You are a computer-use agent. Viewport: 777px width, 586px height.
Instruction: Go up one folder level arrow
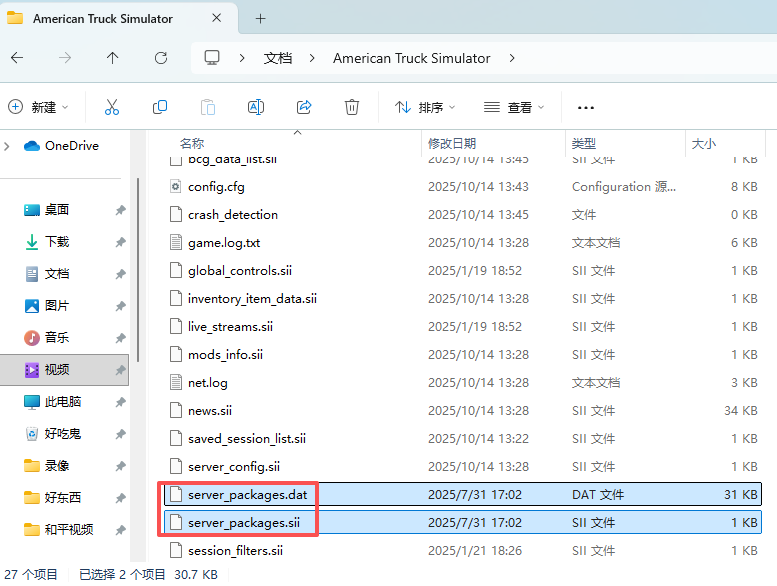click(x=112, y=58)
